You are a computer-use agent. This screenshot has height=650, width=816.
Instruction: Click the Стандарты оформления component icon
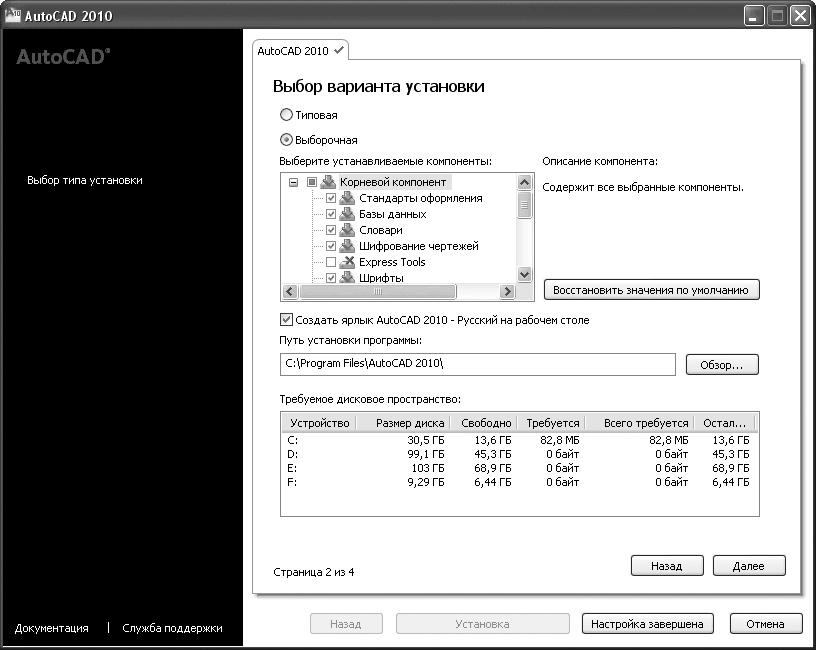tap(347, 198)
